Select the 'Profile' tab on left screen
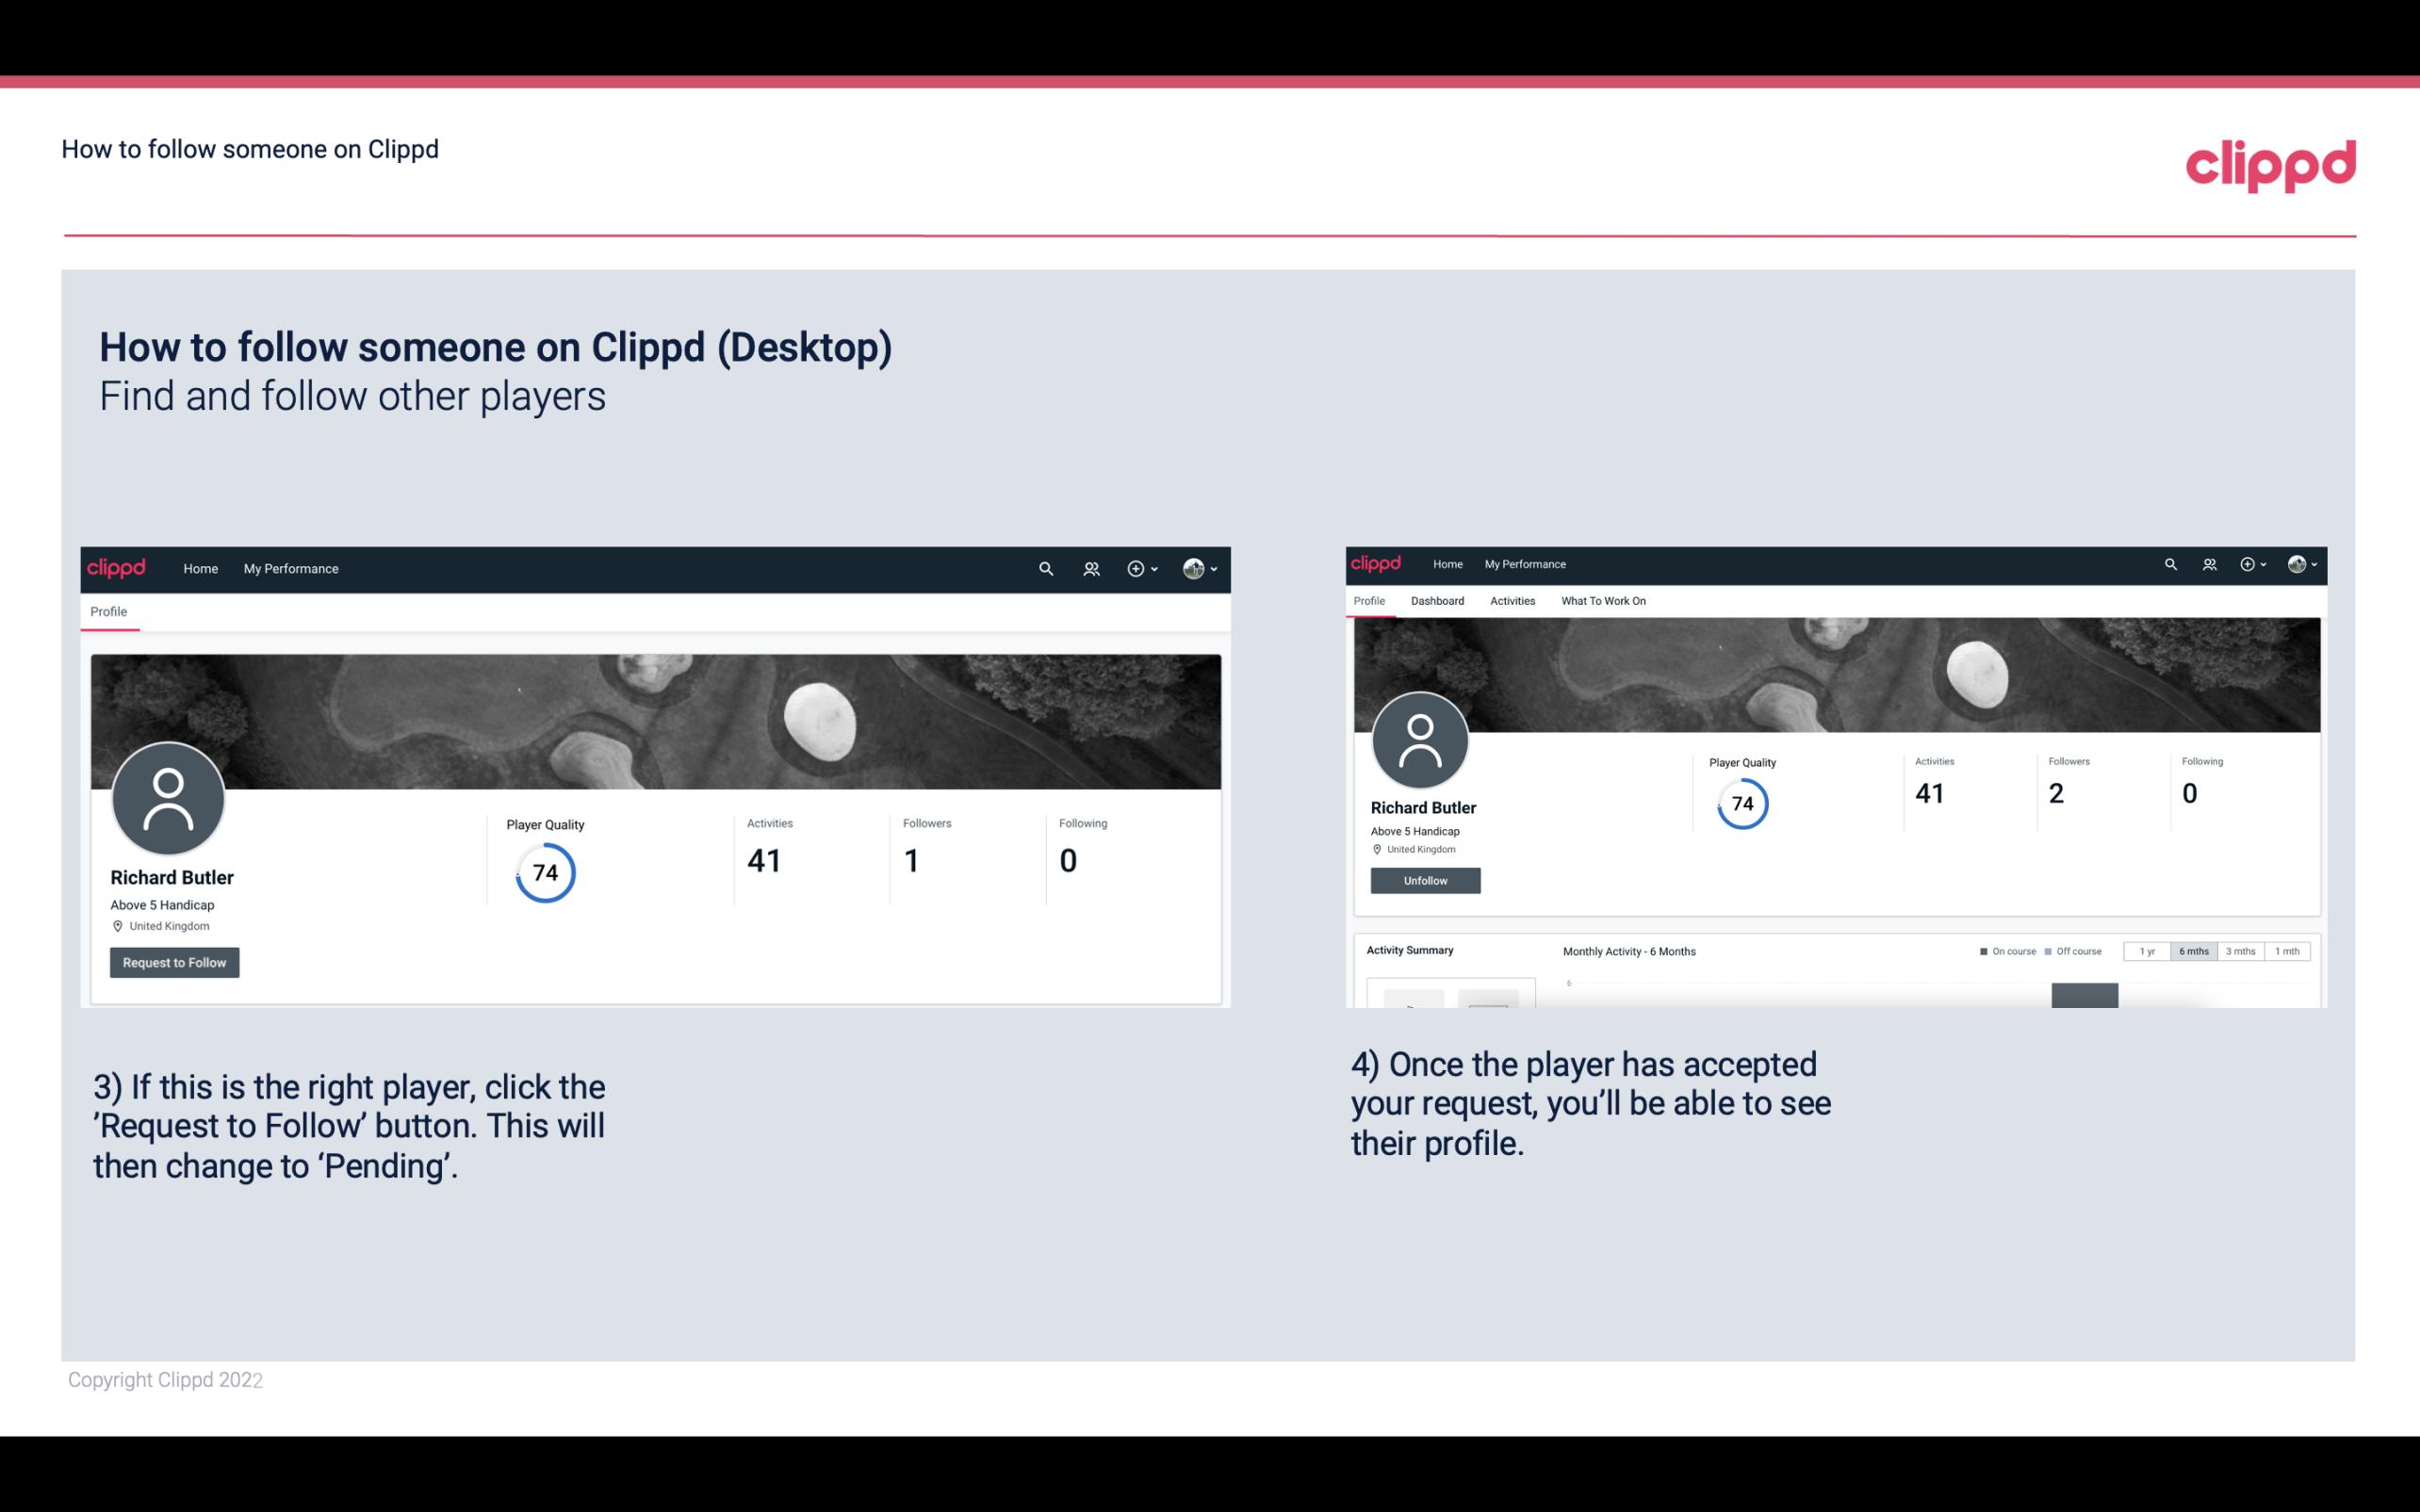2420x1512 pixels. point(108,611)
